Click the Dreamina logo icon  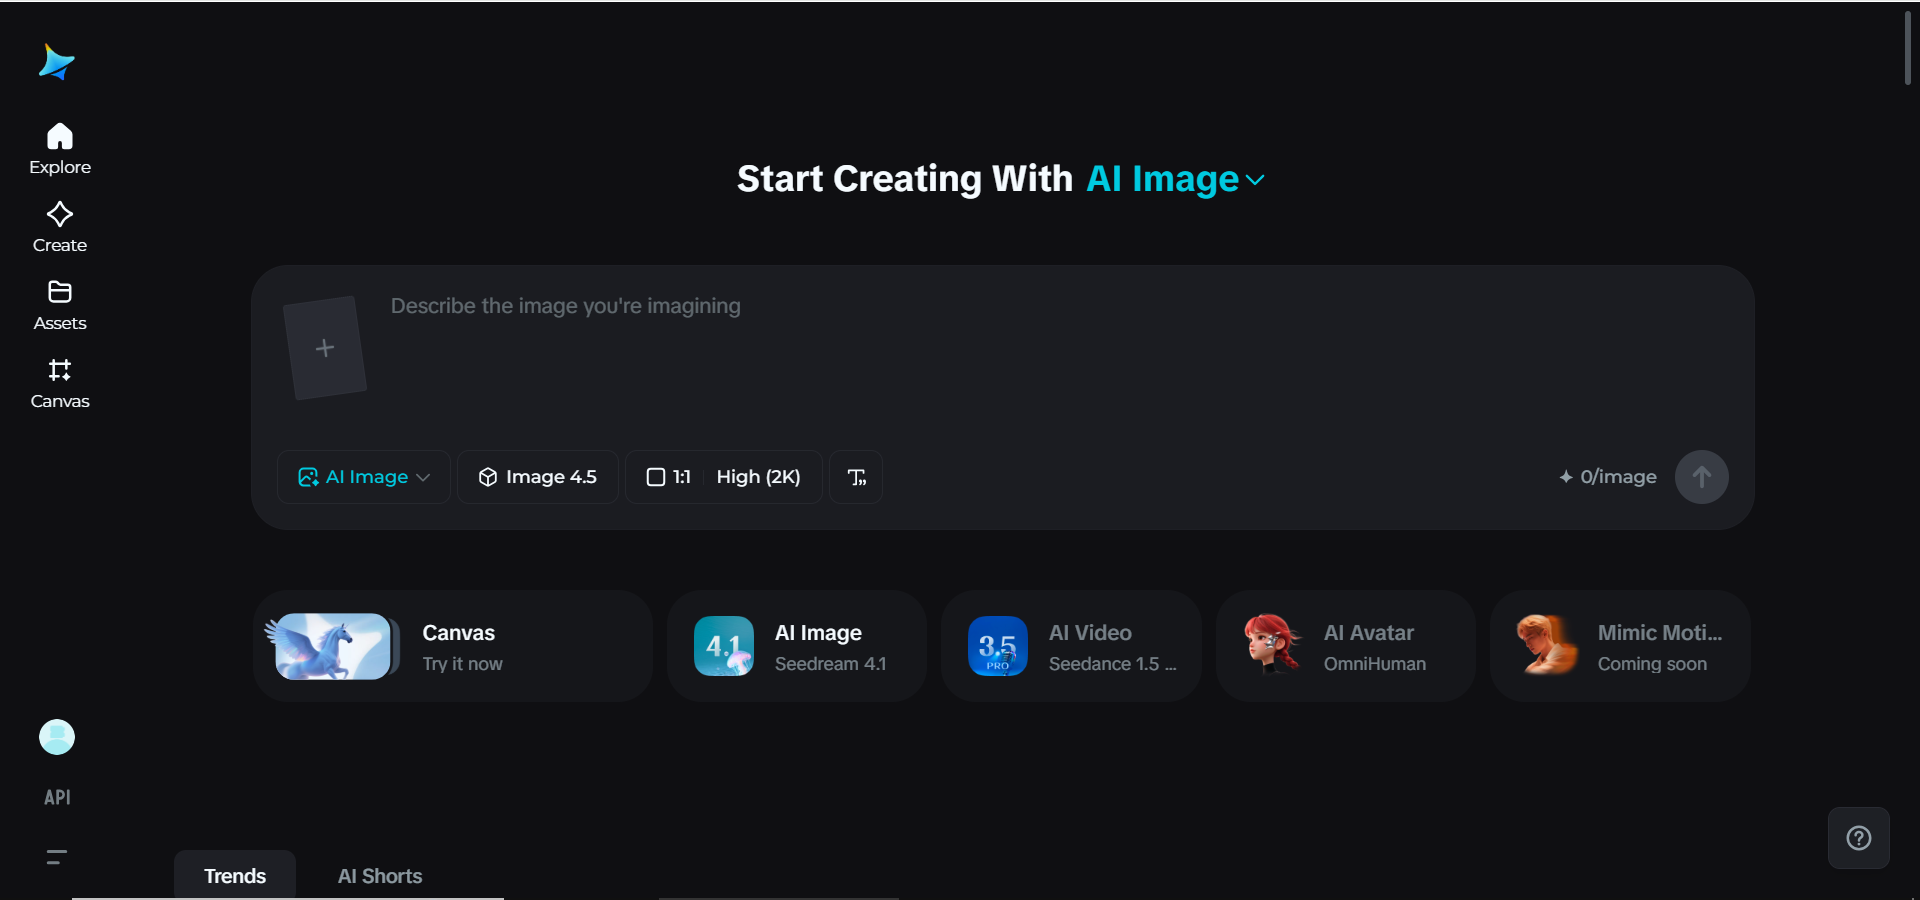click(56, 62)
